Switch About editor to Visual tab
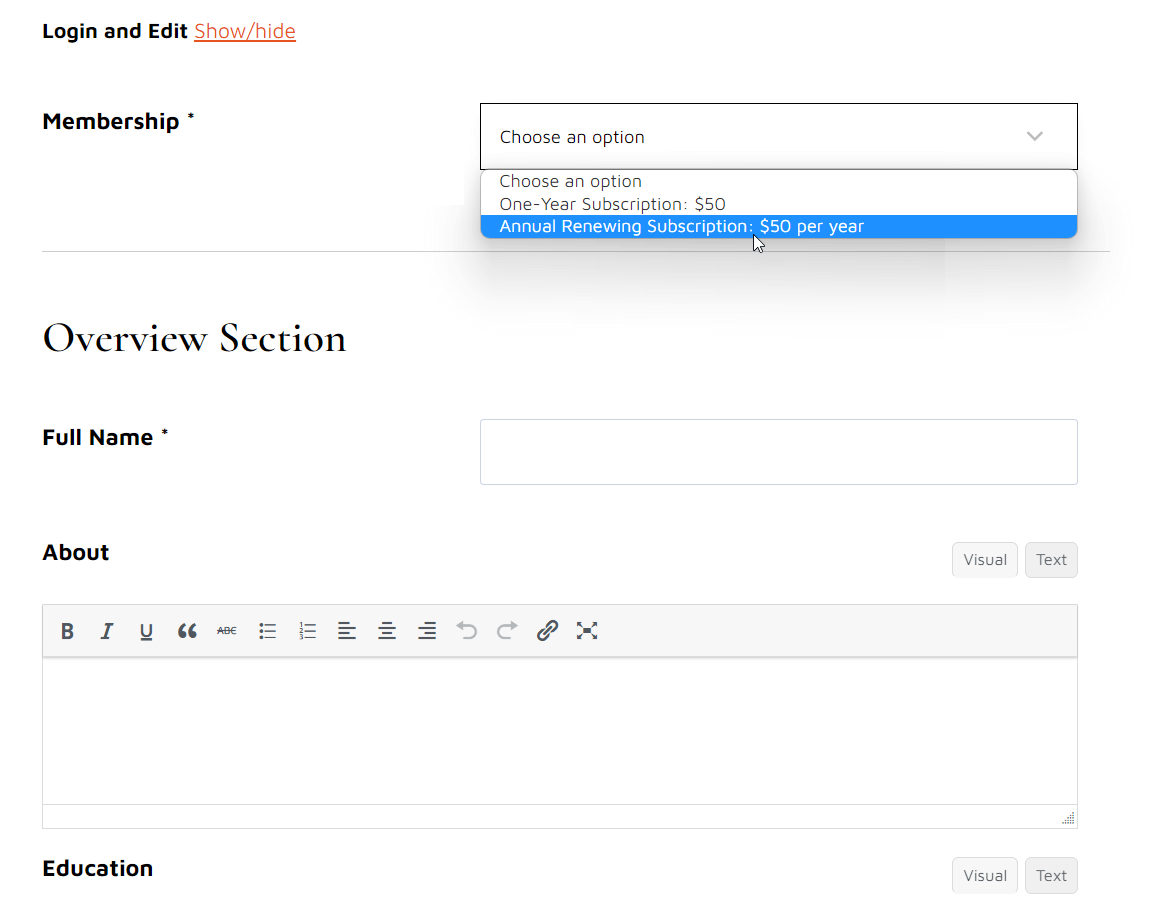This screenshot has width=1150, height=900. pos(984,560)
